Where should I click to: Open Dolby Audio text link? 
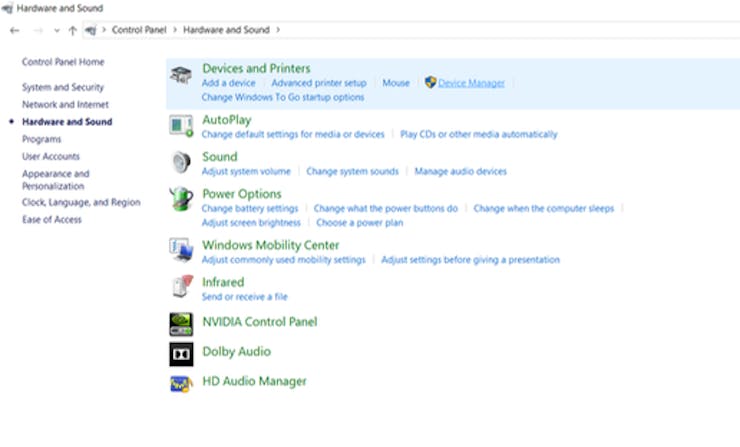pos(236,352)
